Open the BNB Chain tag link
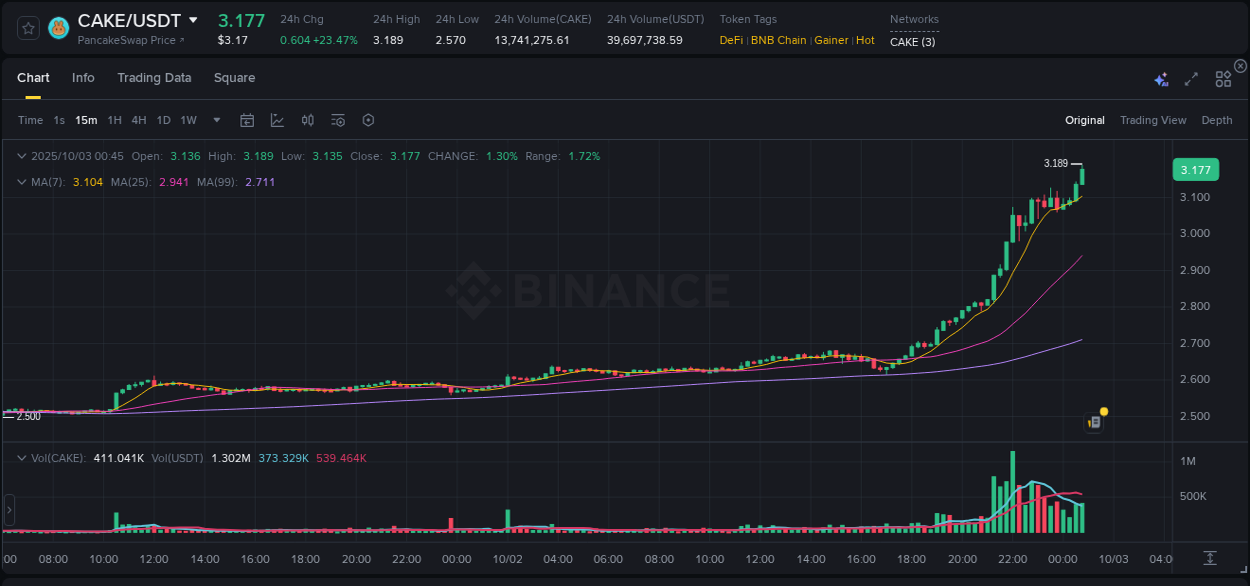Screen dimensions: 1250x586 click(x=779, y=40)
